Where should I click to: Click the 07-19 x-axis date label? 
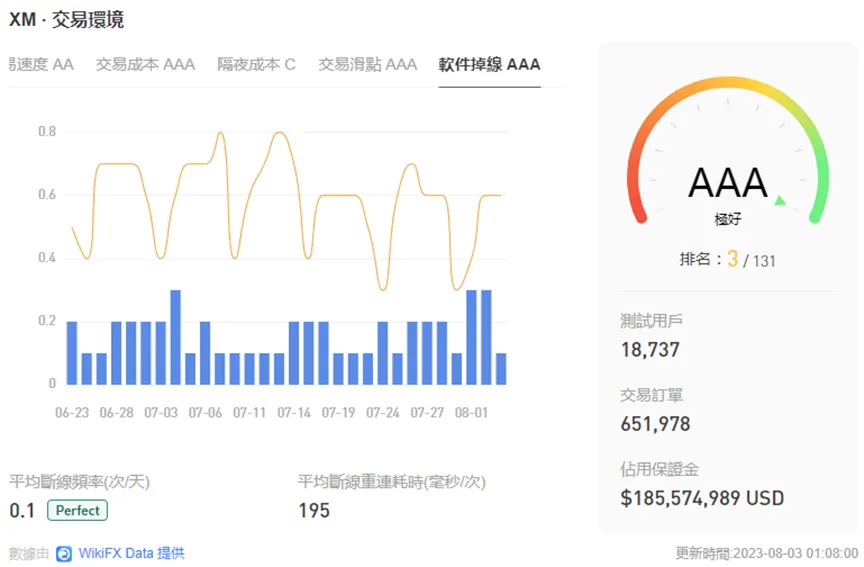point(338,413)
